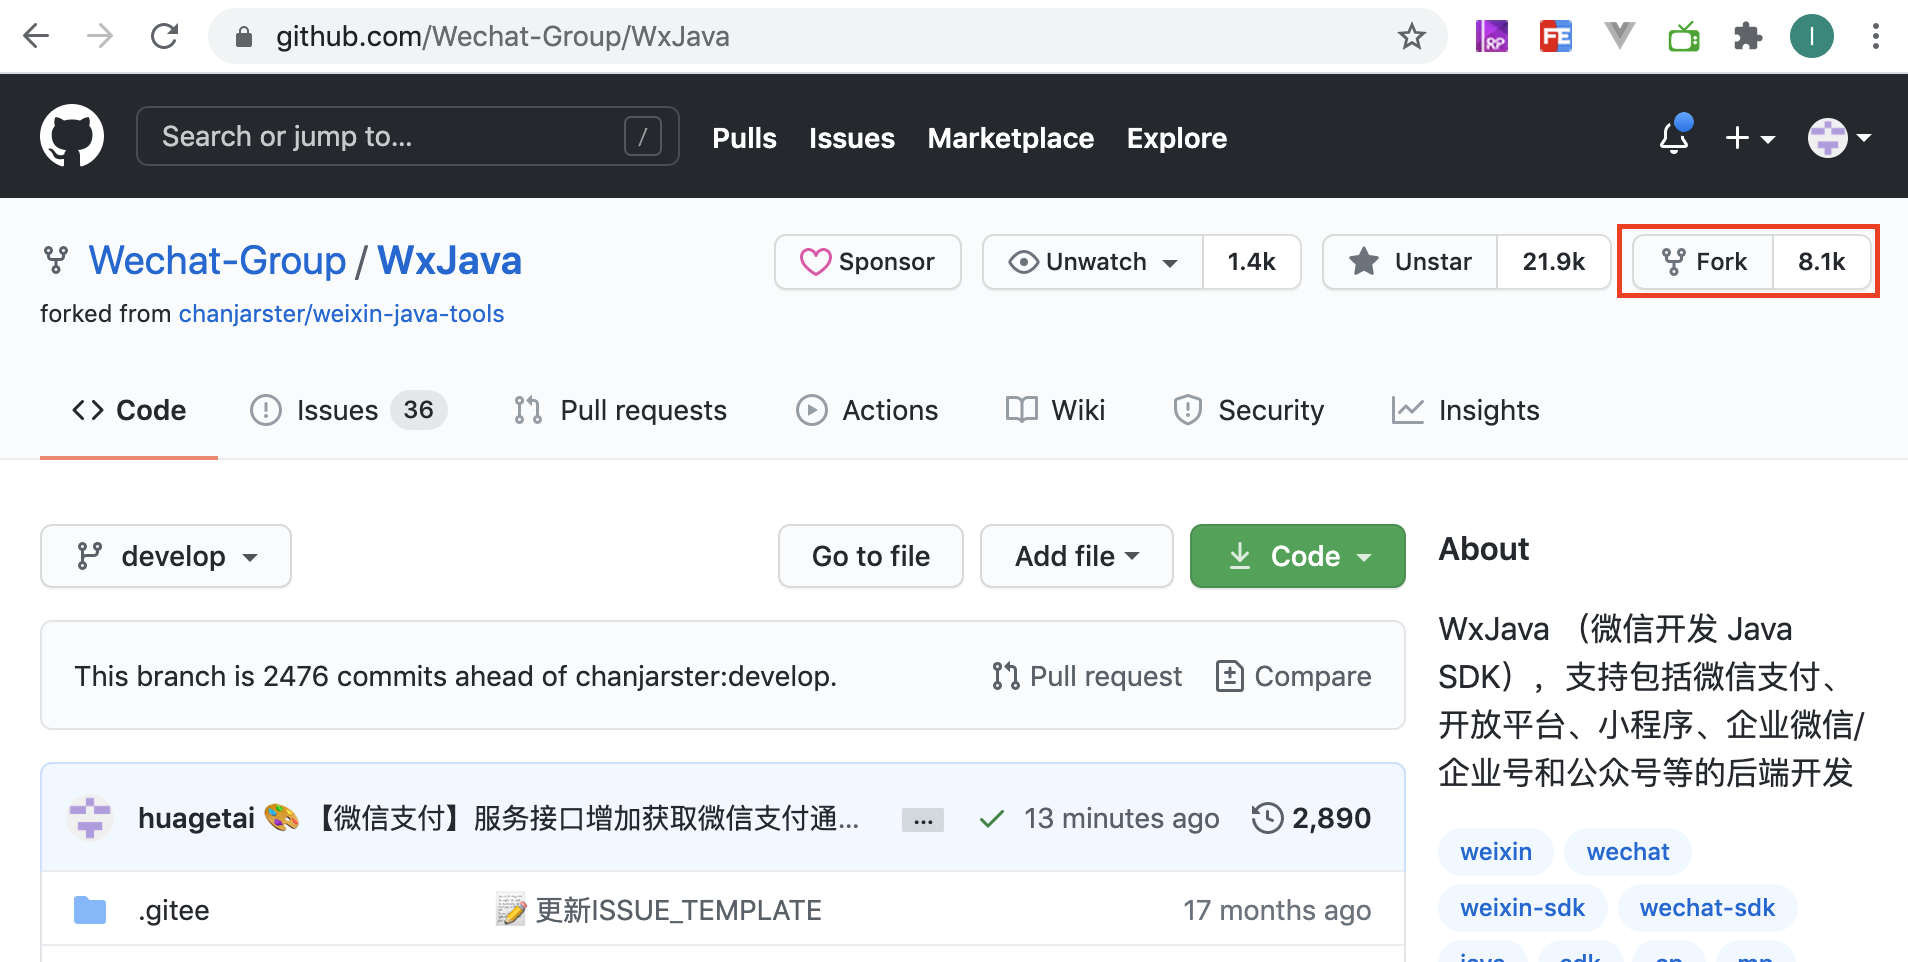Screen dimensions: 1908x962
Task: Reload the current page
Action: [x=164, y=37]
